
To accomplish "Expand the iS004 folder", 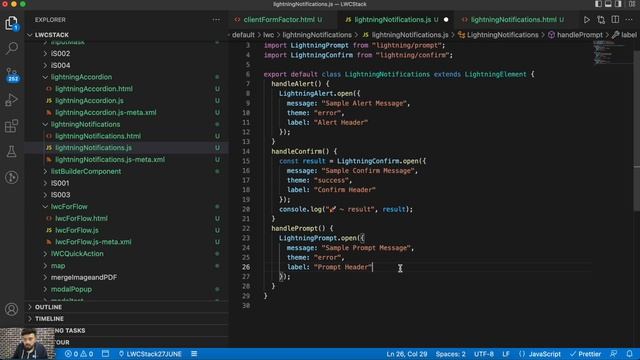I will pos(60,65).
